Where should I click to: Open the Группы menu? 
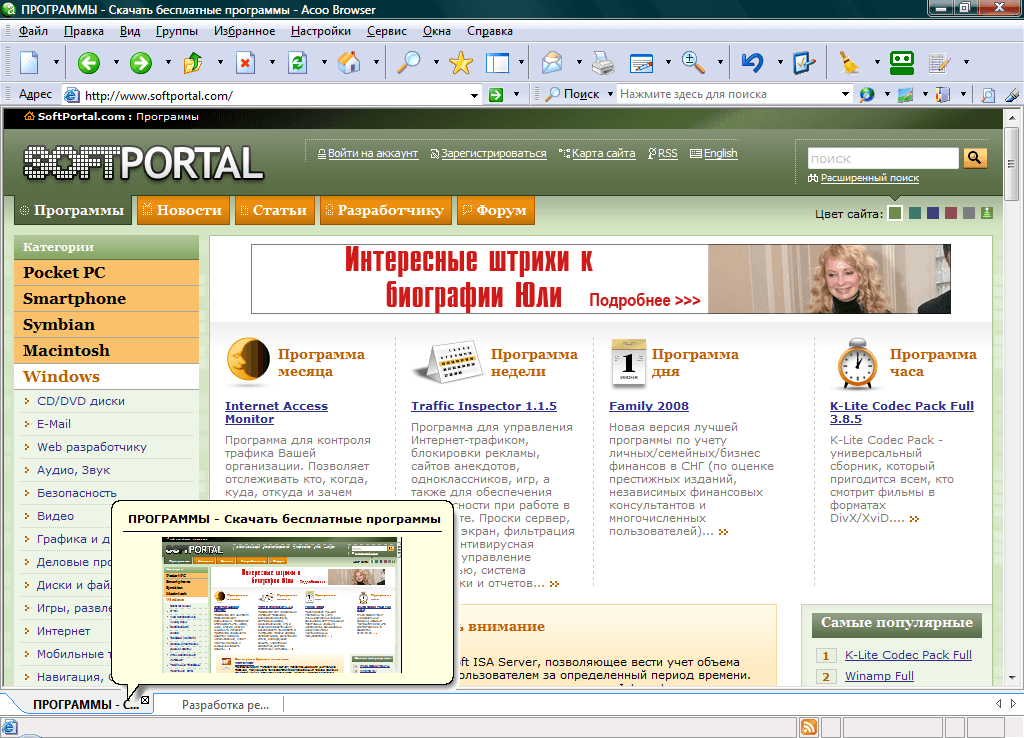point(176,31)
